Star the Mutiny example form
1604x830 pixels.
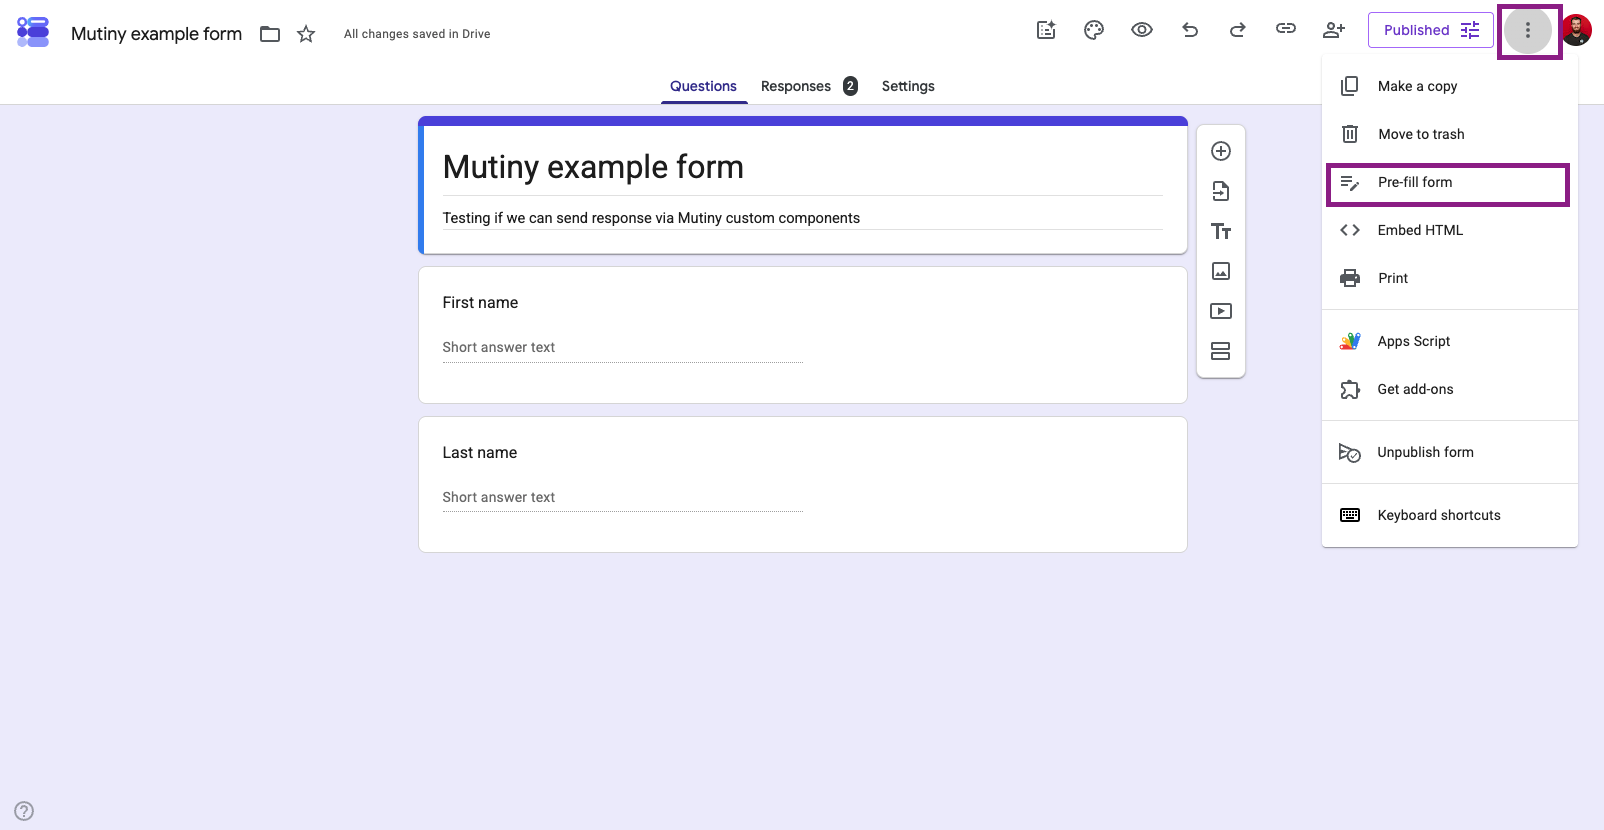306,34
